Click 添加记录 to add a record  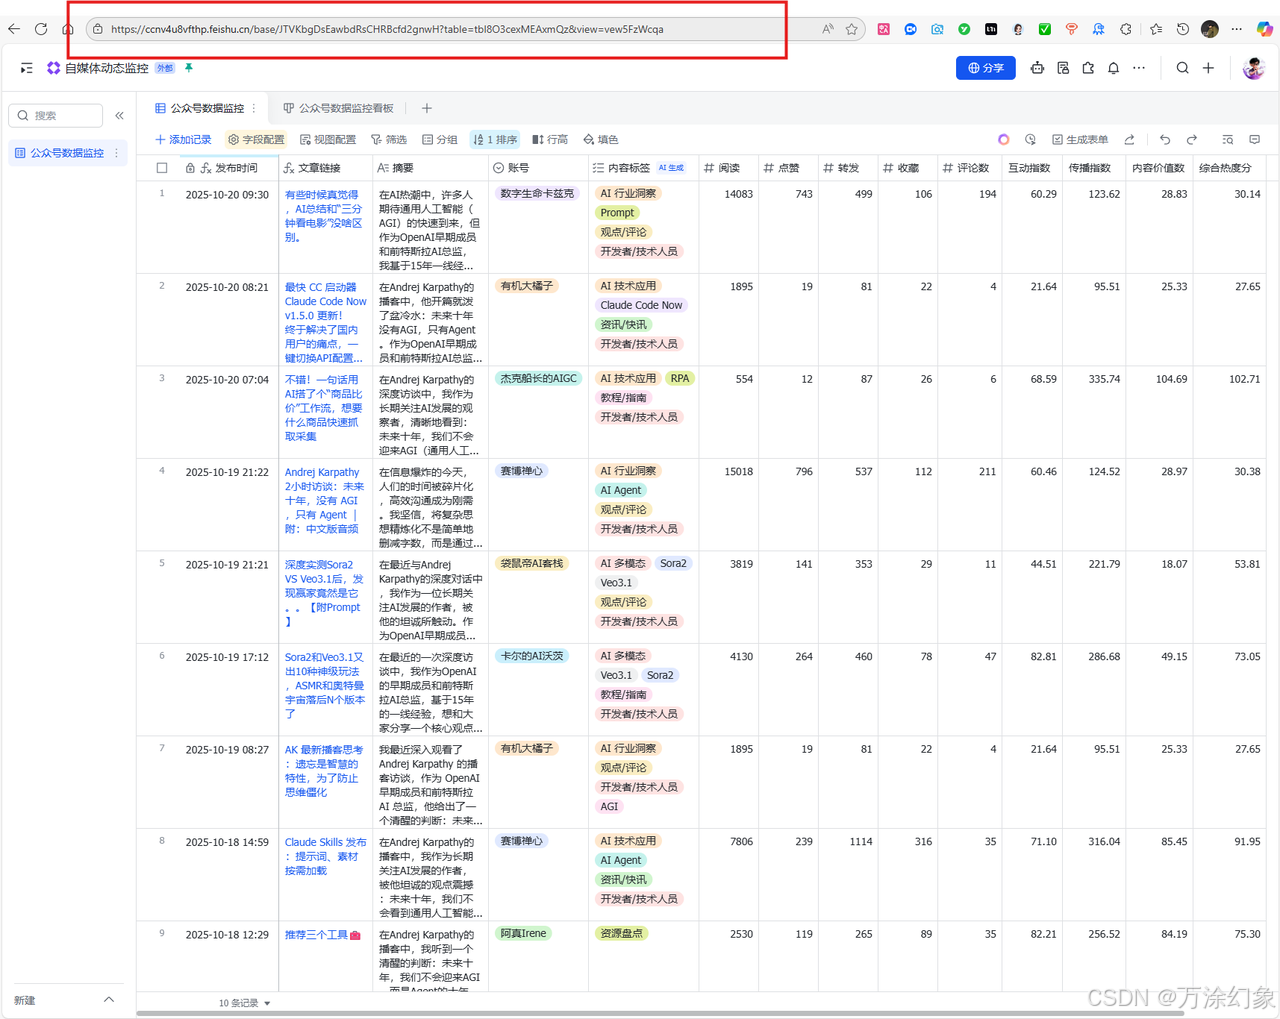(183, 140)
